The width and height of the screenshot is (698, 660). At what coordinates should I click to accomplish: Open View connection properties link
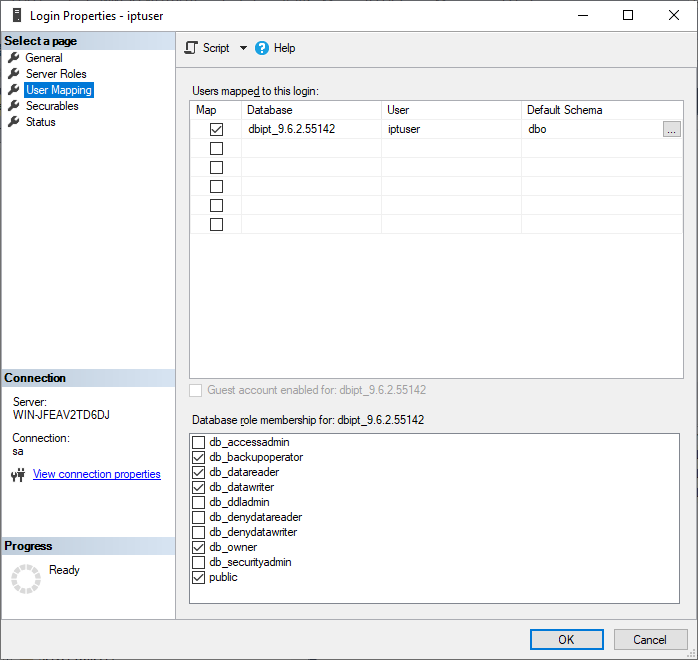[97, 474]
